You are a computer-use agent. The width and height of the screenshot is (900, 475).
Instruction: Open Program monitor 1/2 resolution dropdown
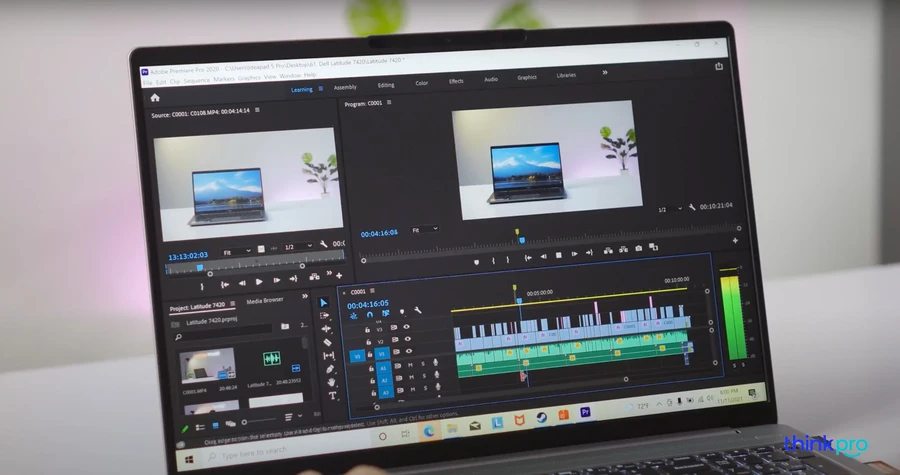670,209
